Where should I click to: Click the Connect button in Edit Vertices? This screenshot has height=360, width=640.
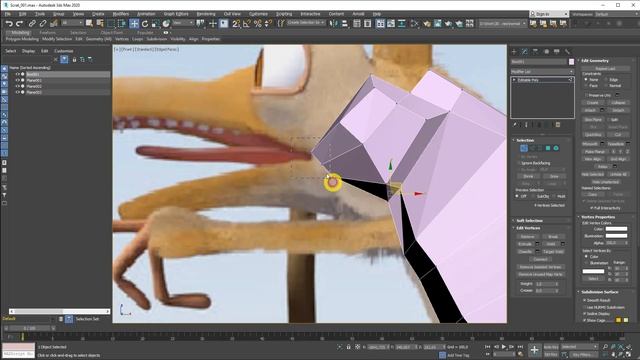click(540, 259)
